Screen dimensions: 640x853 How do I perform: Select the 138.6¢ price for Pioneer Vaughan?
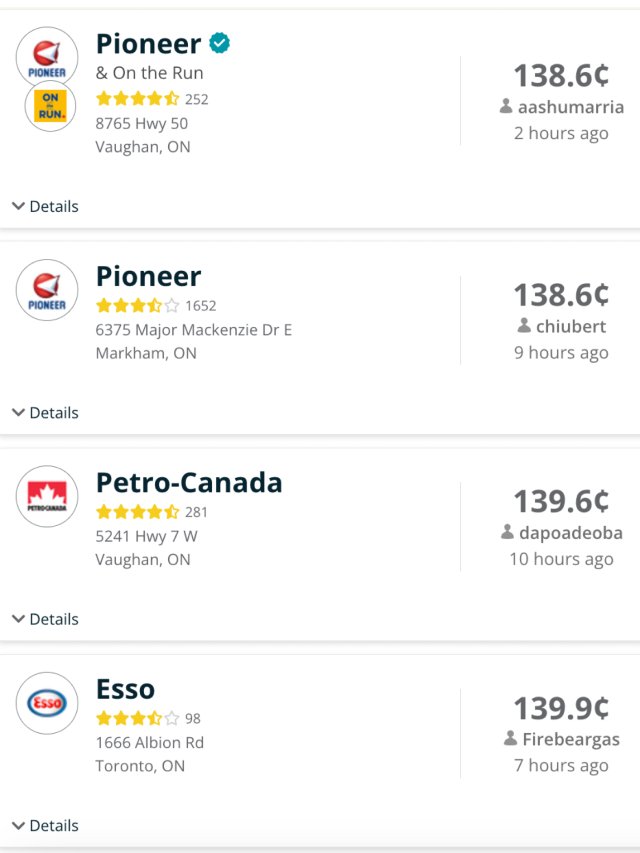coord(562,75)
